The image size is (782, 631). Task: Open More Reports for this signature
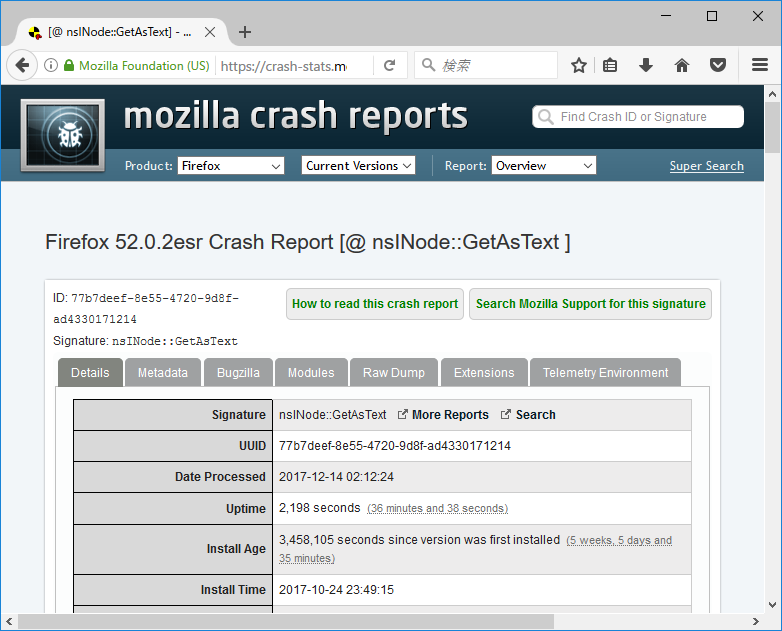[x=450, y=415]
